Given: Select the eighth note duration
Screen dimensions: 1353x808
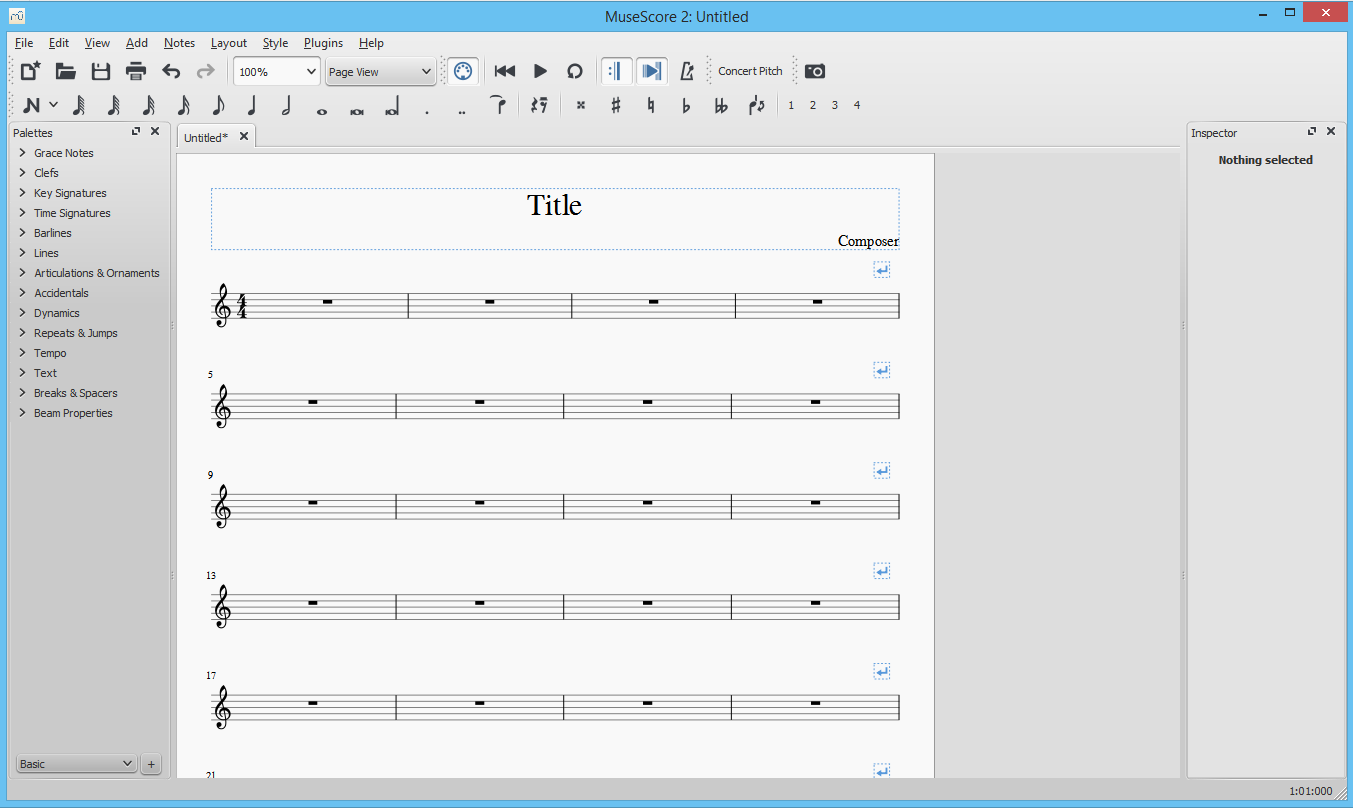Looking at the screenshot, I should point(218,105).
